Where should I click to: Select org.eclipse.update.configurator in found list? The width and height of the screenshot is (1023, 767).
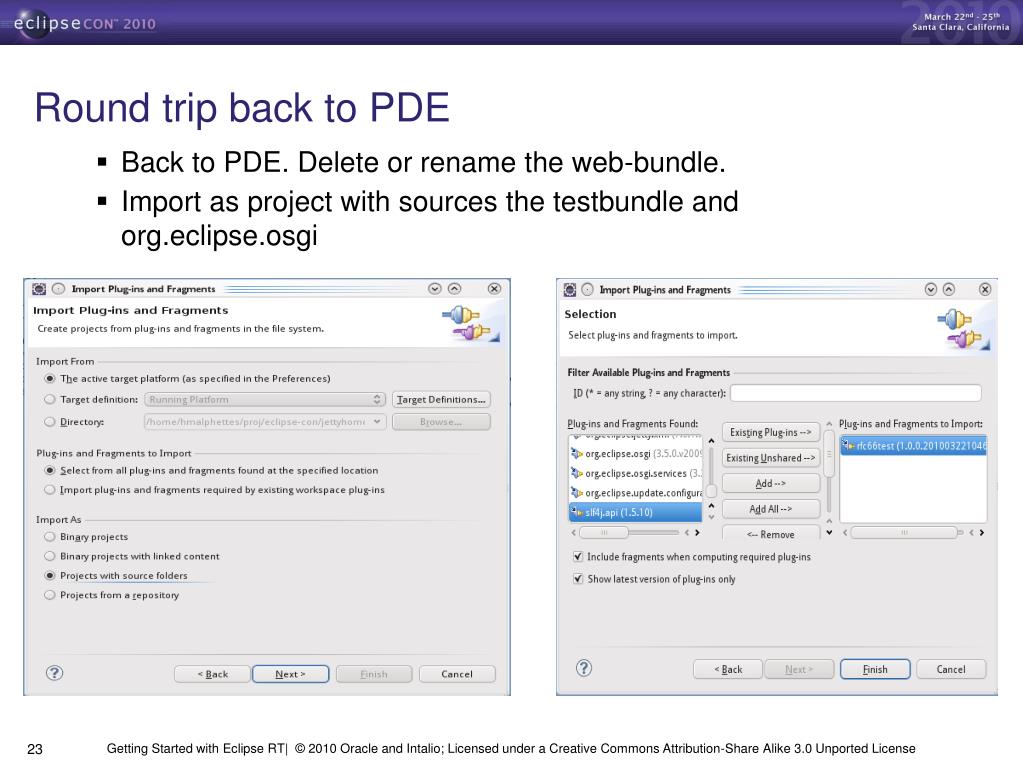pos(635,492)
